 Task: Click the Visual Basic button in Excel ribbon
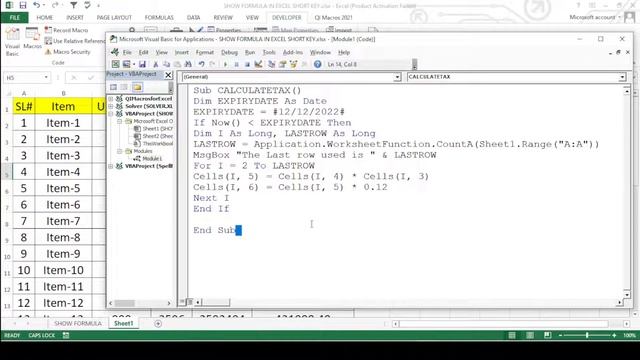click(x=12, y=42)
